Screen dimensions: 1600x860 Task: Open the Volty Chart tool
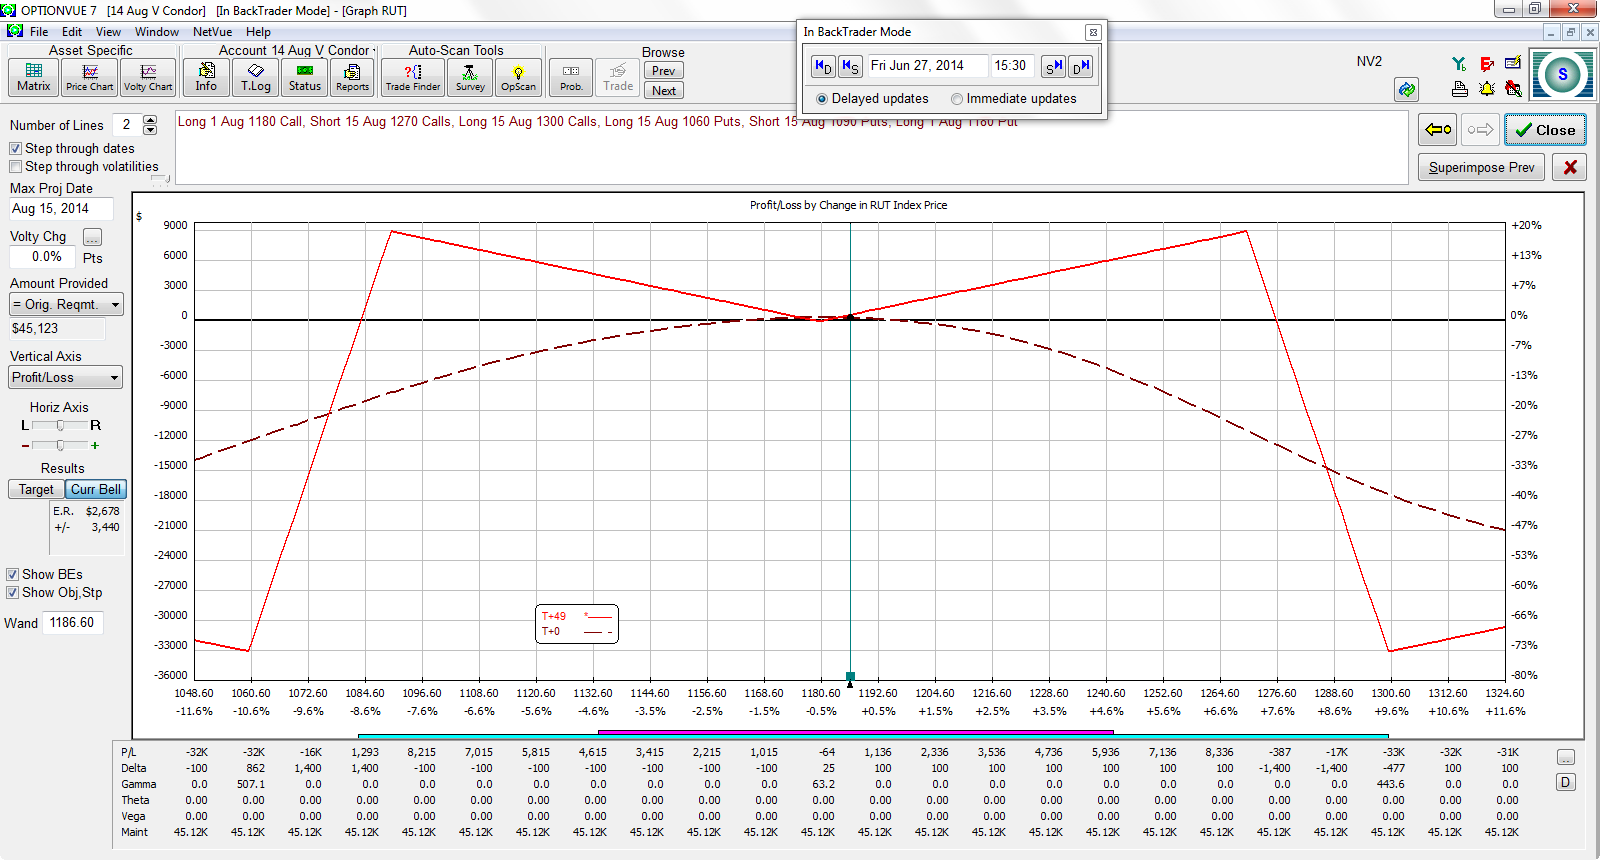148,77
